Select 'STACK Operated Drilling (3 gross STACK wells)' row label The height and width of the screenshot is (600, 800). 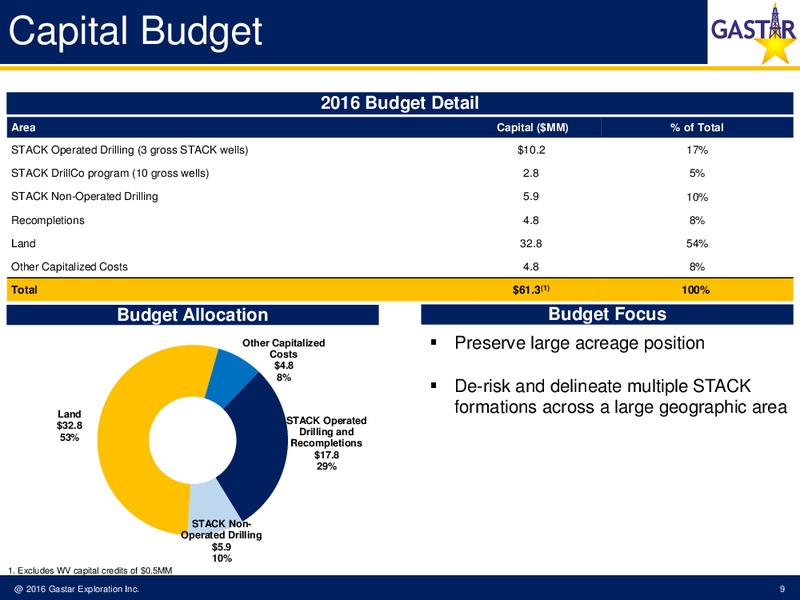pos(130,150)
